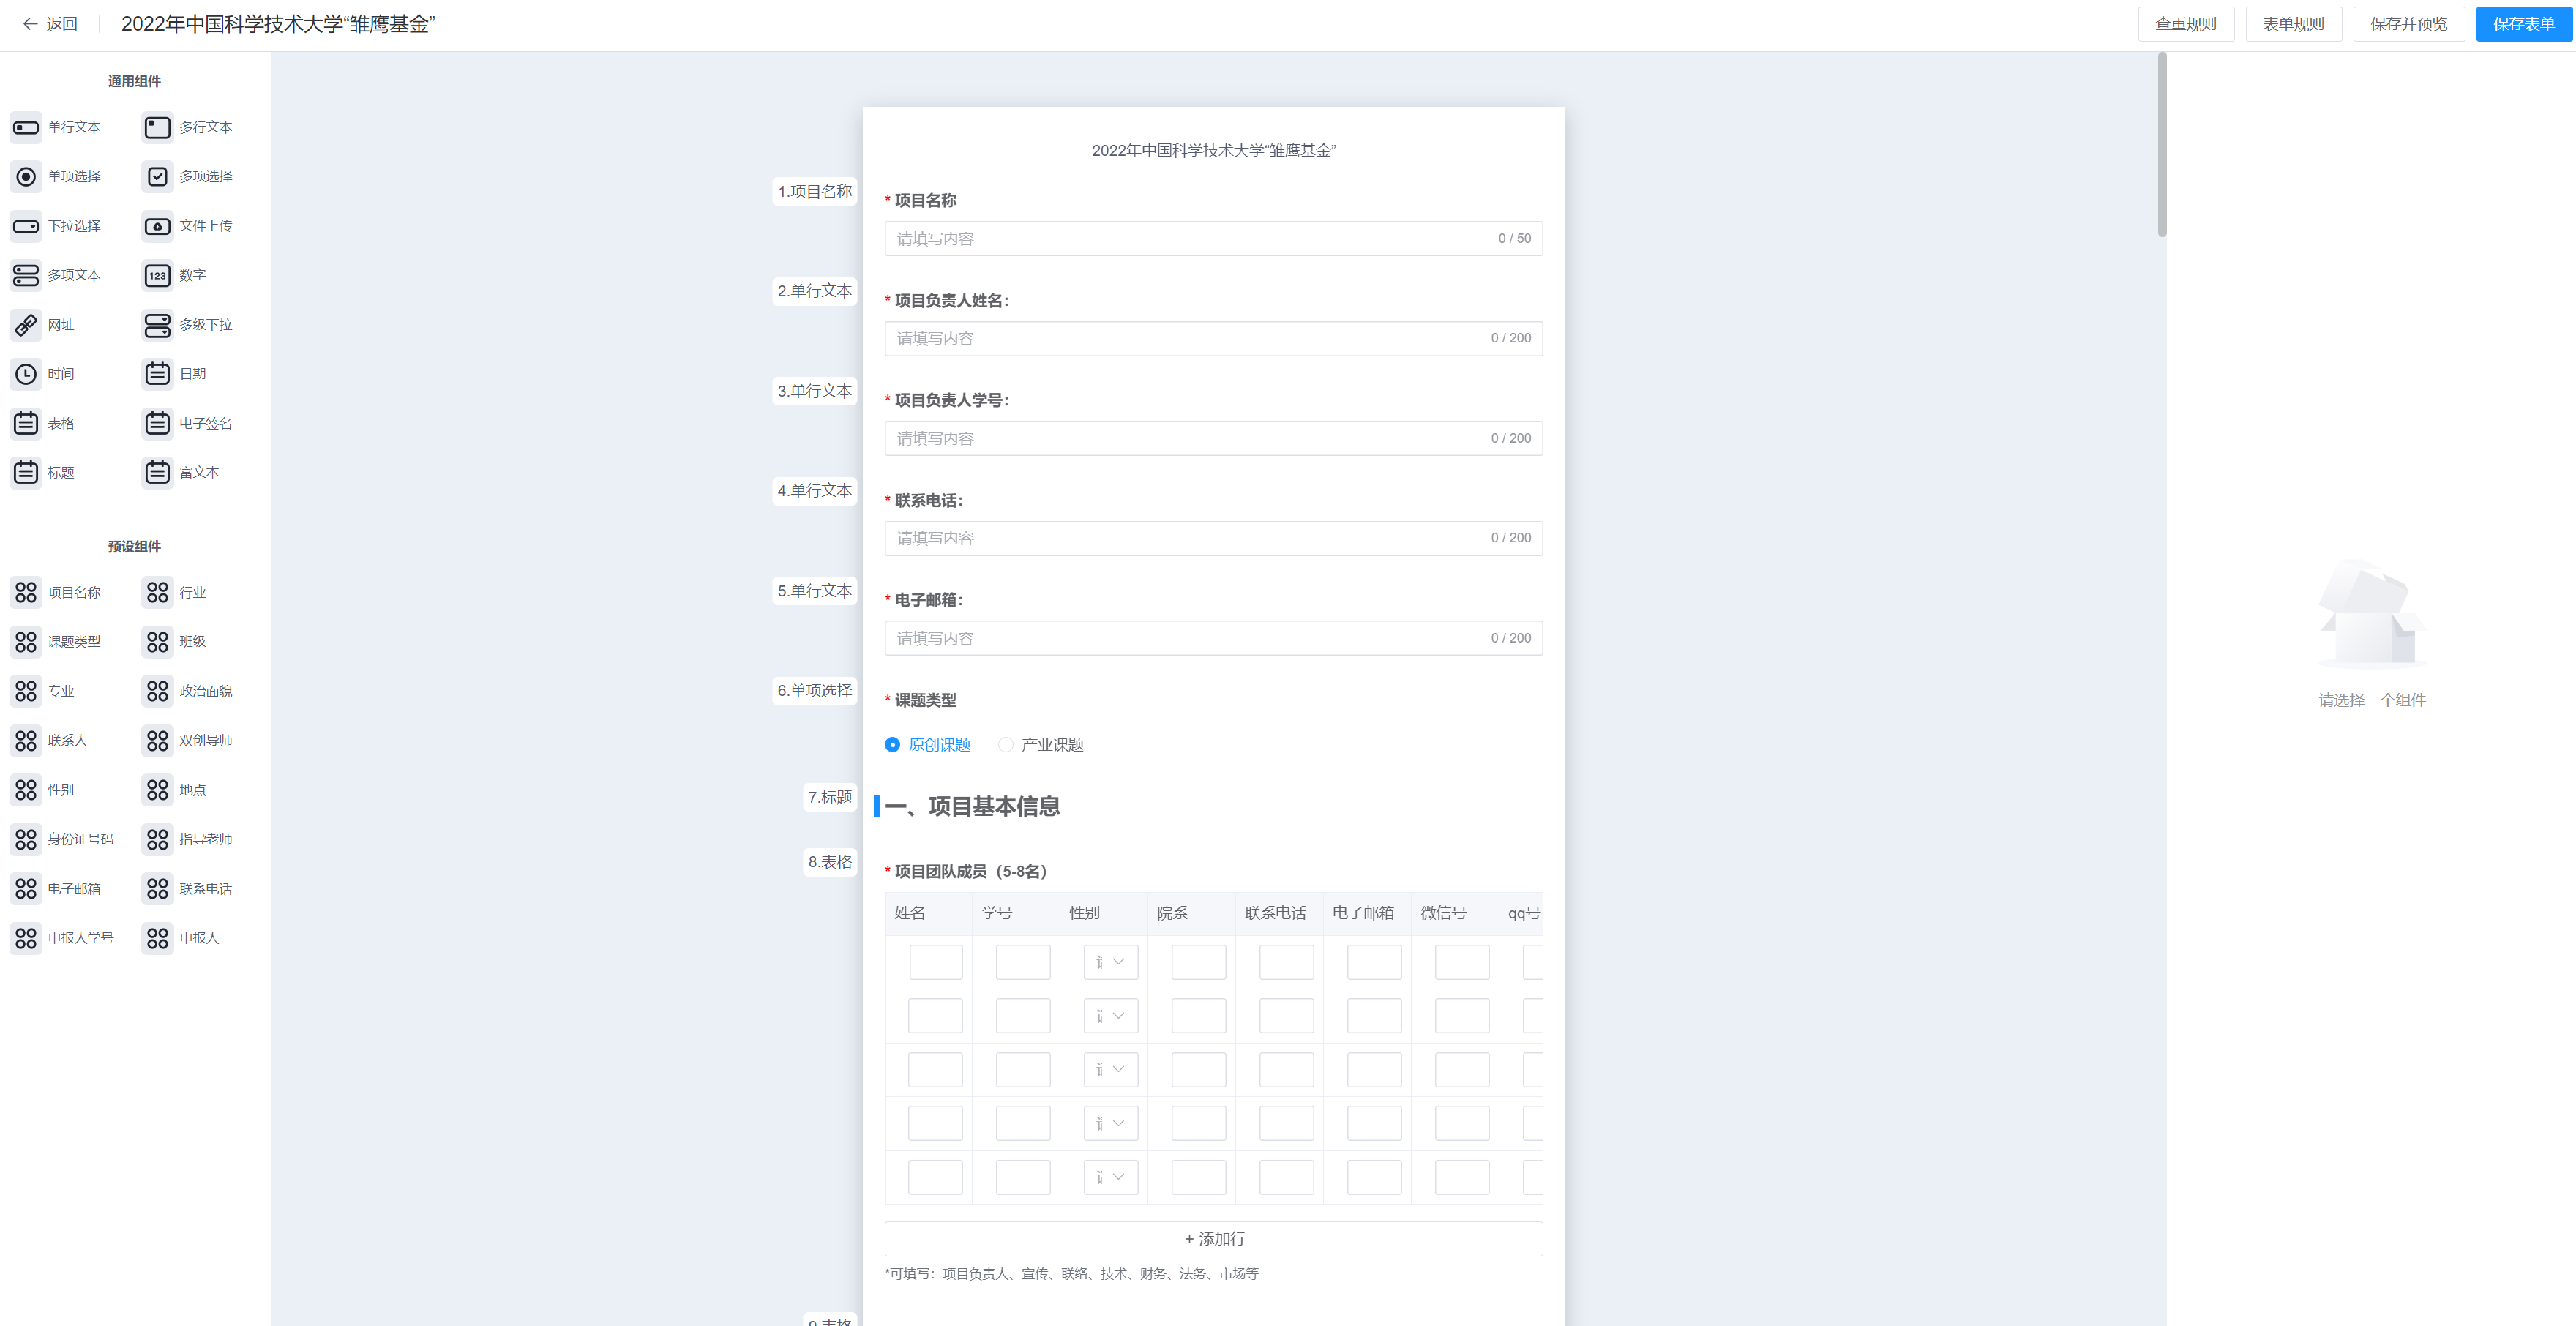The width and height of the screenshot is (2576, 1326).
Task: Click the preset 申报人 component icon
Action: [157, 938]
